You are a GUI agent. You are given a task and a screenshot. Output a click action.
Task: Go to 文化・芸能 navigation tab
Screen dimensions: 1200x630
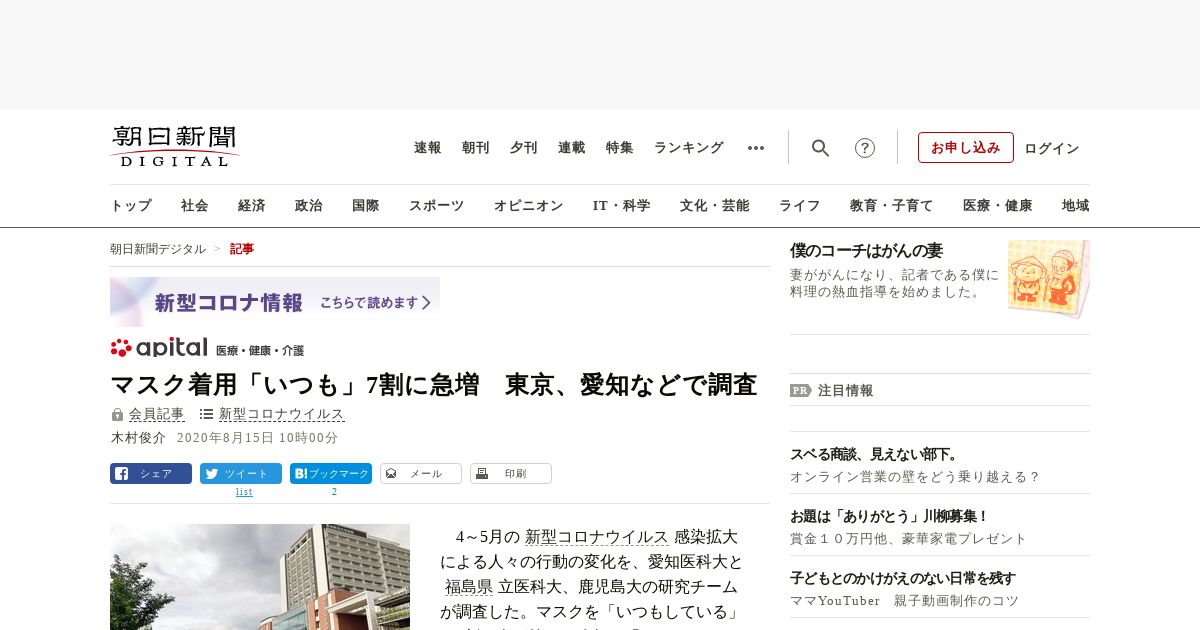(715, 206)
